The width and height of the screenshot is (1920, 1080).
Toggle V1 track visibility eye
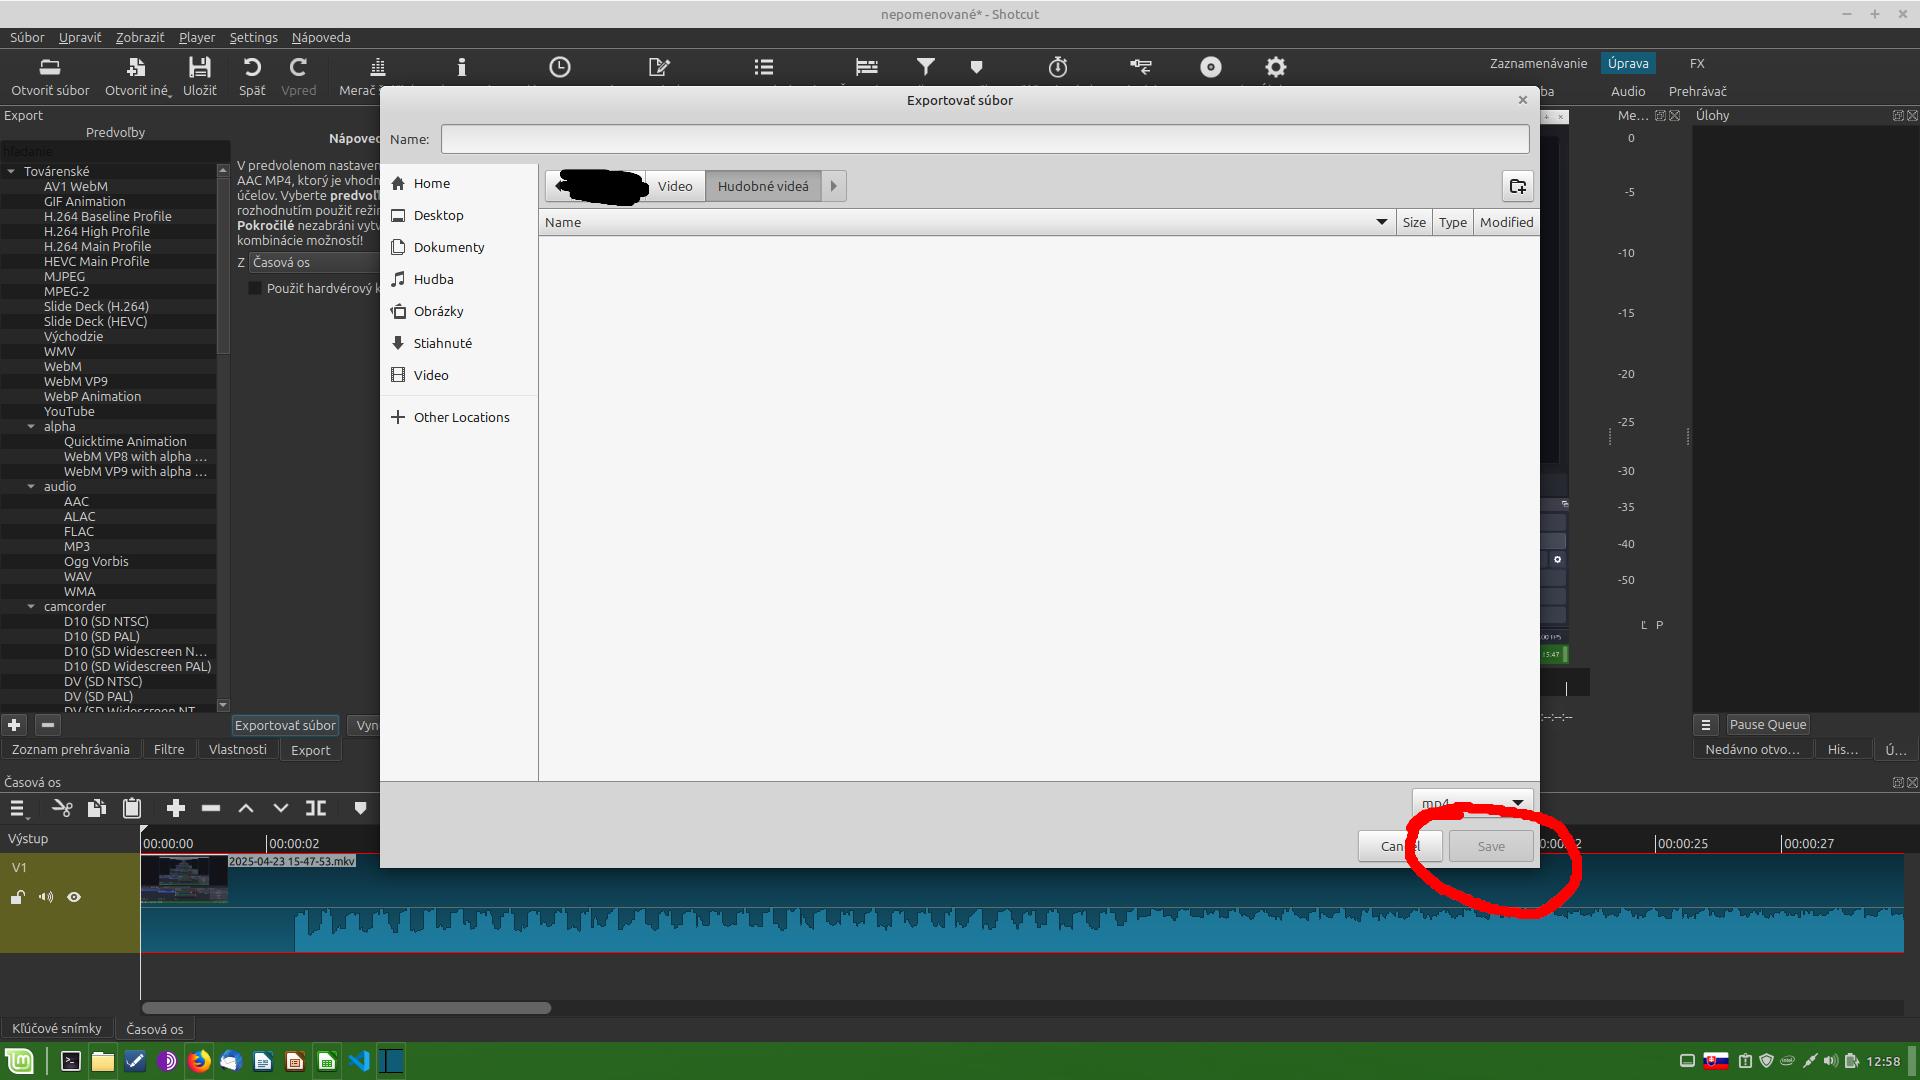[x=74, y=897]
